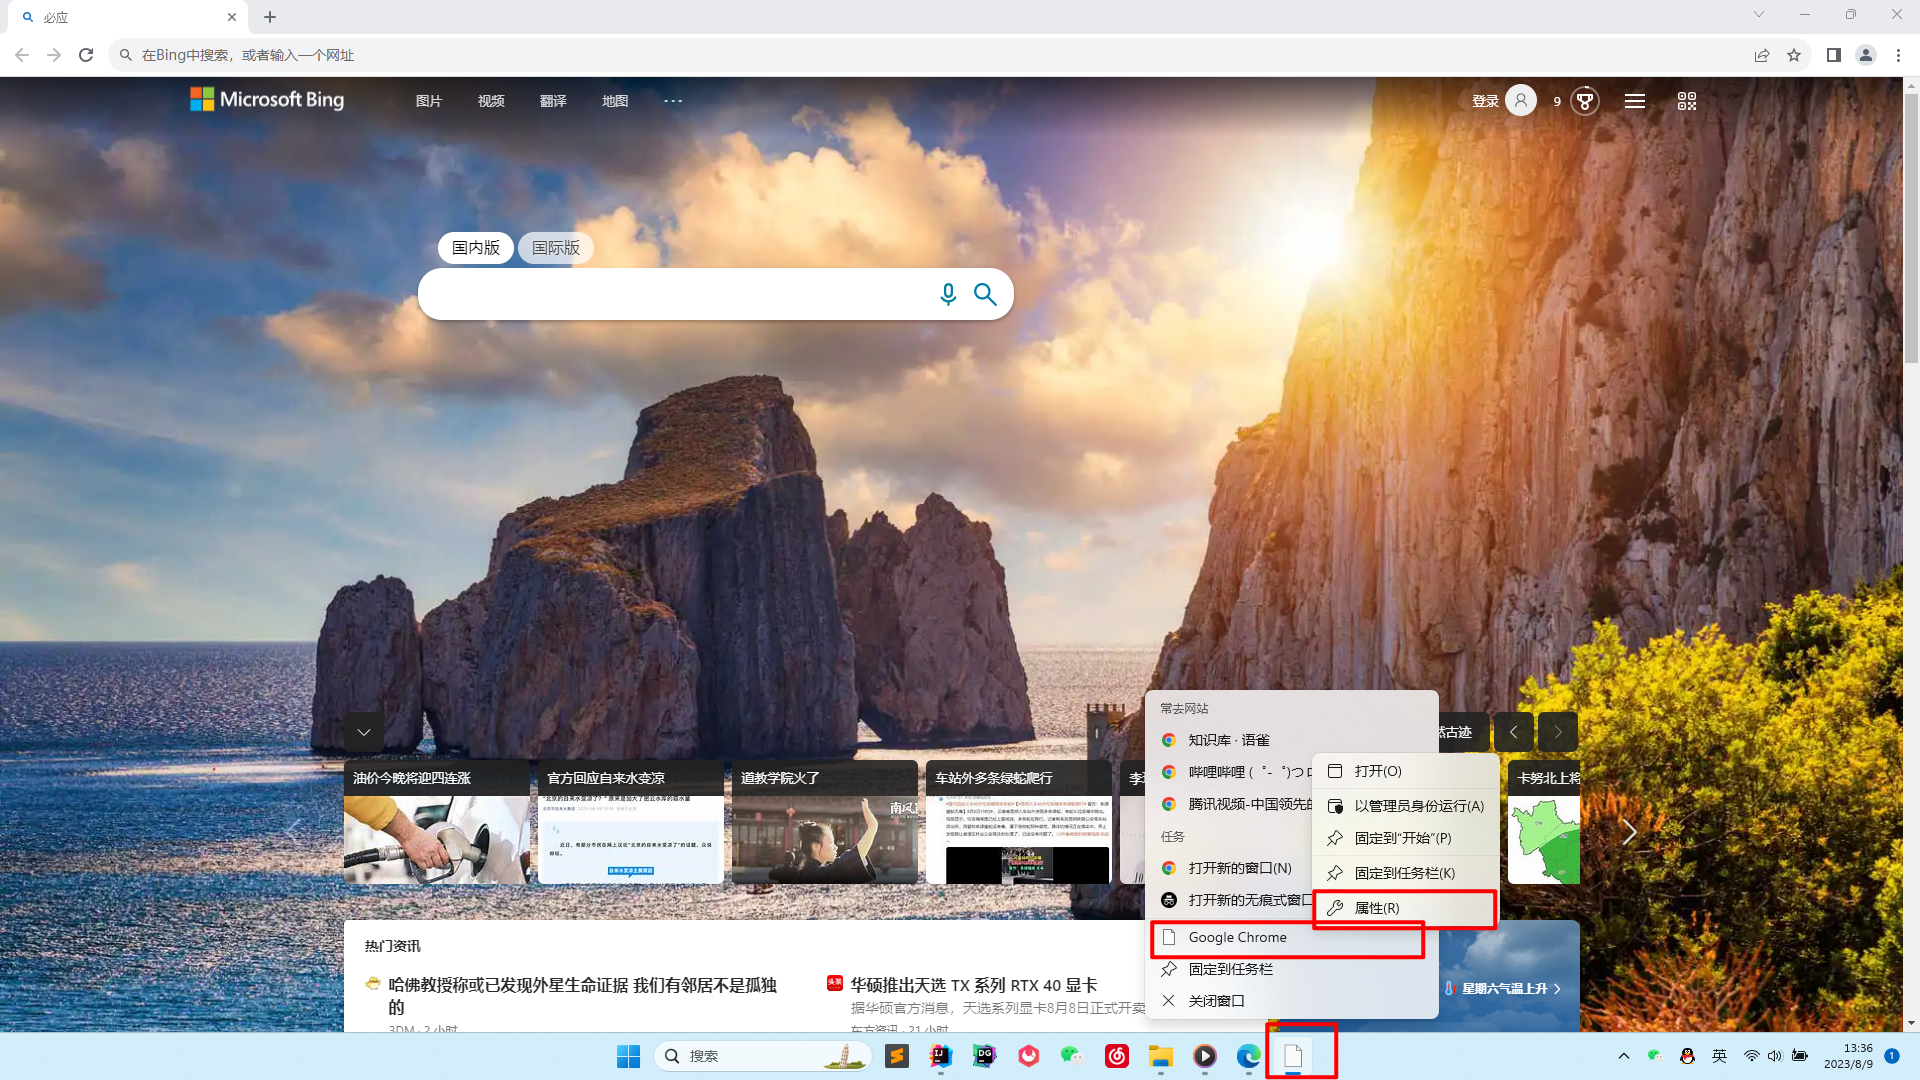Show previous background image arrow

[1514, 732]
